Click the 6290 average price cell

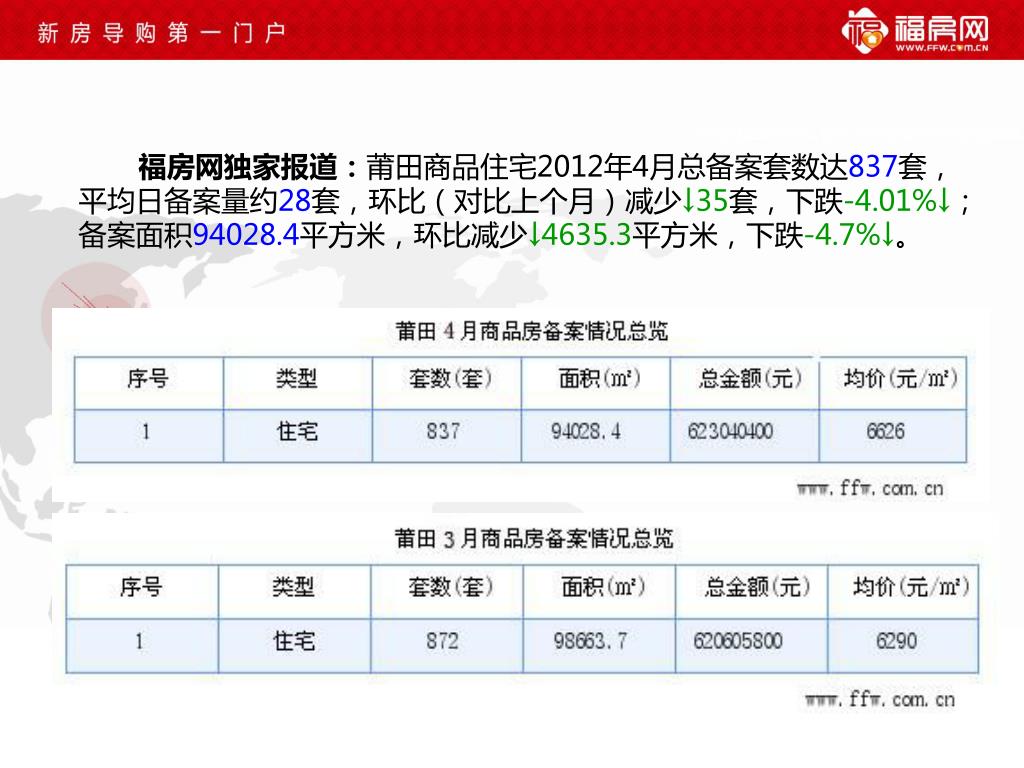click(897, 641)
